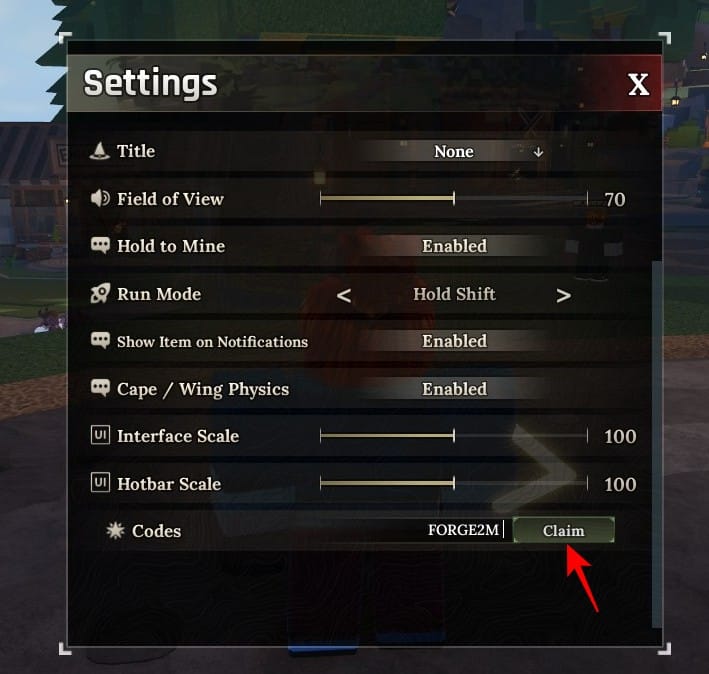Click the chat bubble icon beside Hold to Mine
The width and height of the screenshot is (709, 674).
click(100, 245)
